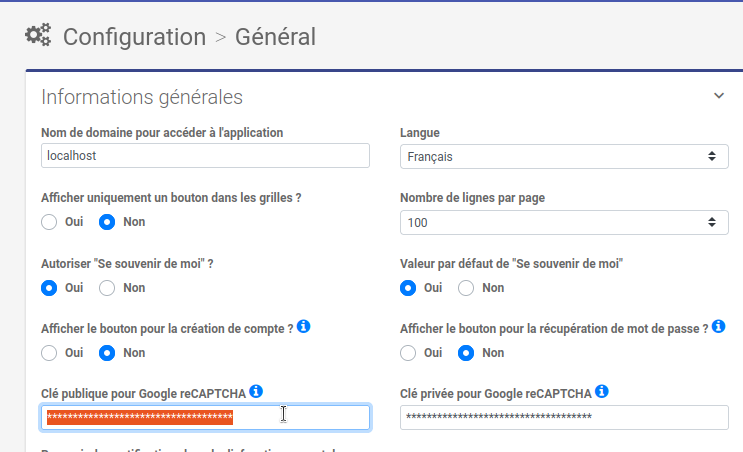Collapse the Informations générales section
The width and height of the screenshot is (743, 452).
pyautogui.click(x=719, y=96)
